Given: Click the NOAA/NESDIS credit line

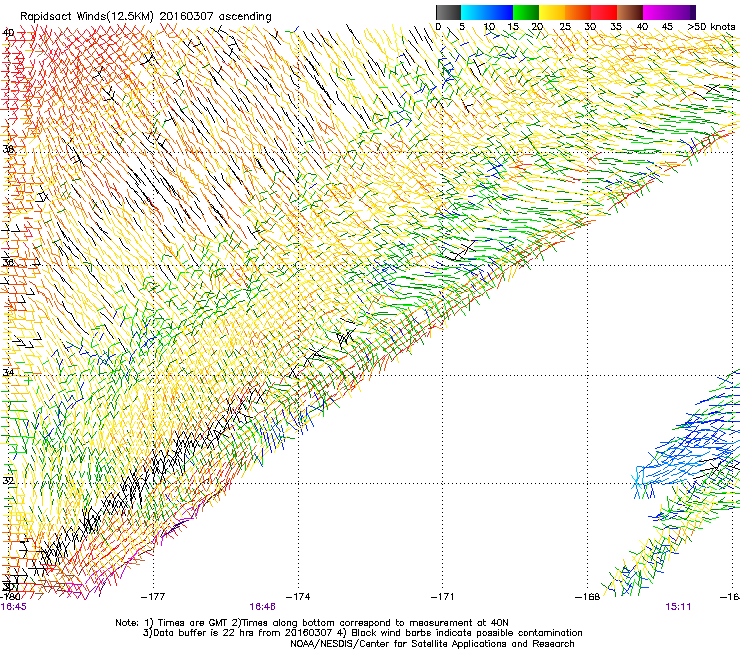Looking at the screenshot, I should [432, 643].
